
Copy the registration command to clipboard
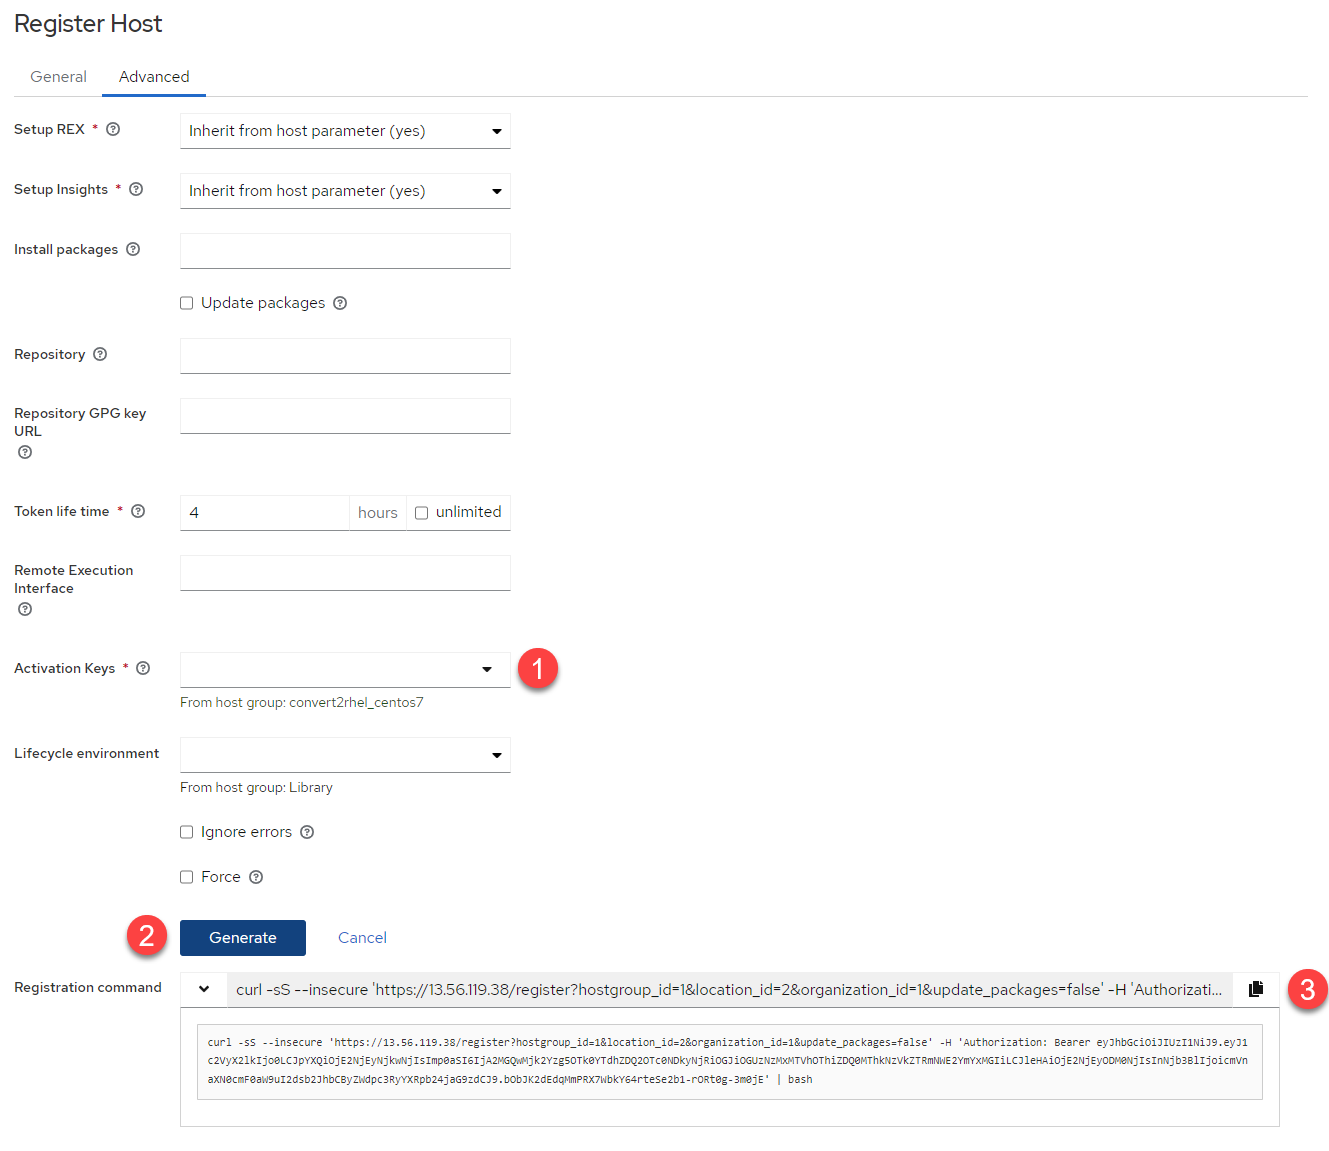click(1256, 989)
